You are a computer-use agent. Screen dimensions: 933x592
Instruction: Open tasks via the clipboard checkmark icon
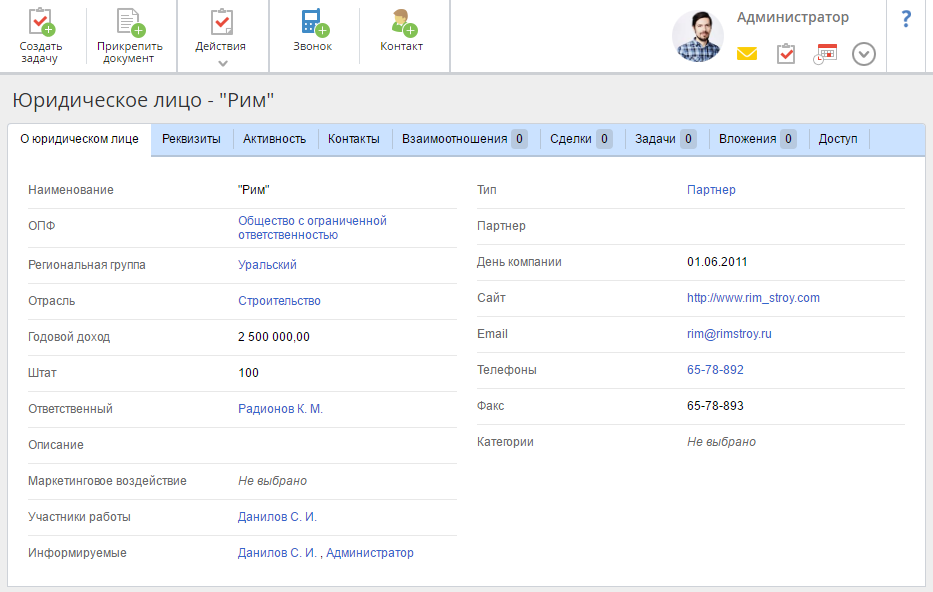coord(786,54)
